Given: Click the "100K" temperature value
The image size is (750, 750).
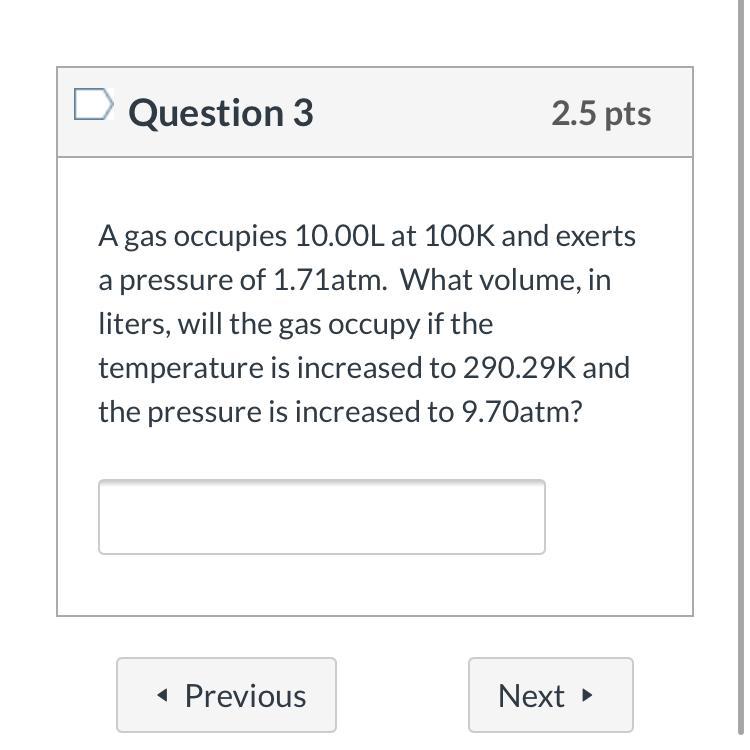Looking at the screenshot, I should coord(459,237).
